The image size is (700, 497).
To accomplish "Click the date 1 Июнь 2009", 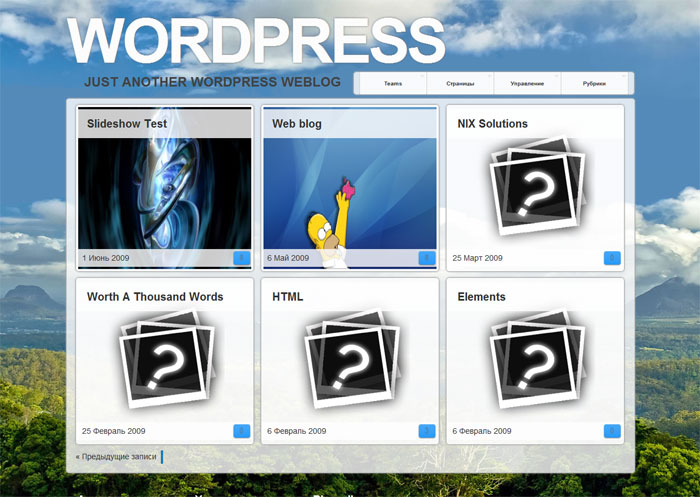I will click(x=105, y=258).
